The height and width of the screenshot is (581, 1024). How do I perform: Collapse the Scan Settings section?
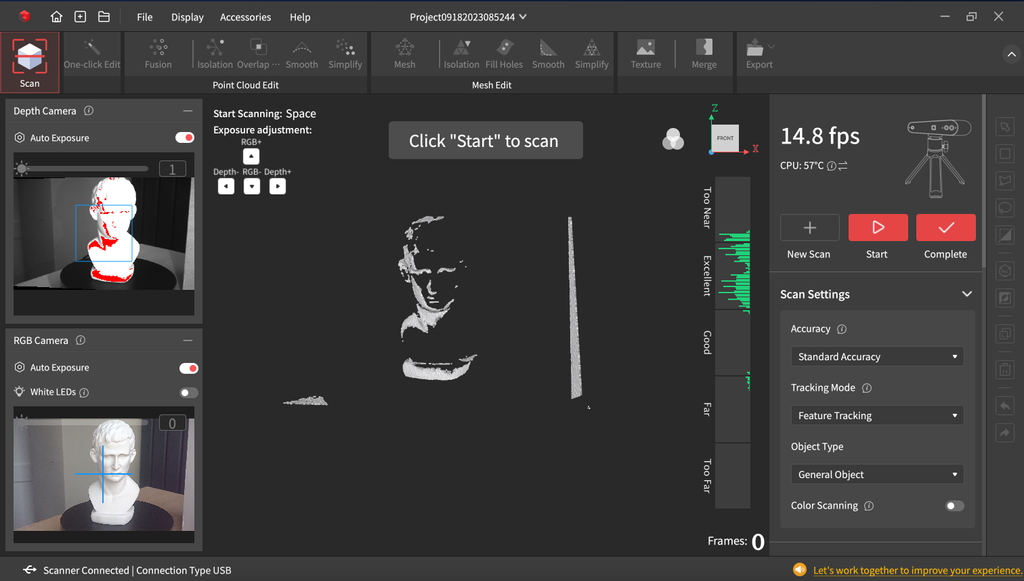click(x=965, y=293)
